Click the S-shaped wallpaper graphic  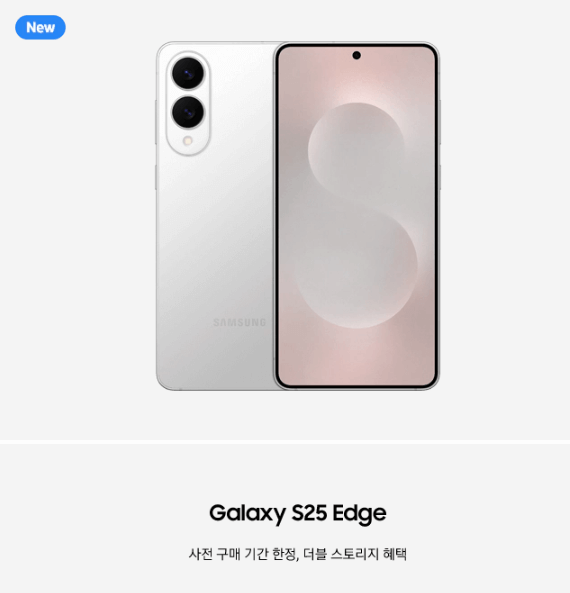356,215
